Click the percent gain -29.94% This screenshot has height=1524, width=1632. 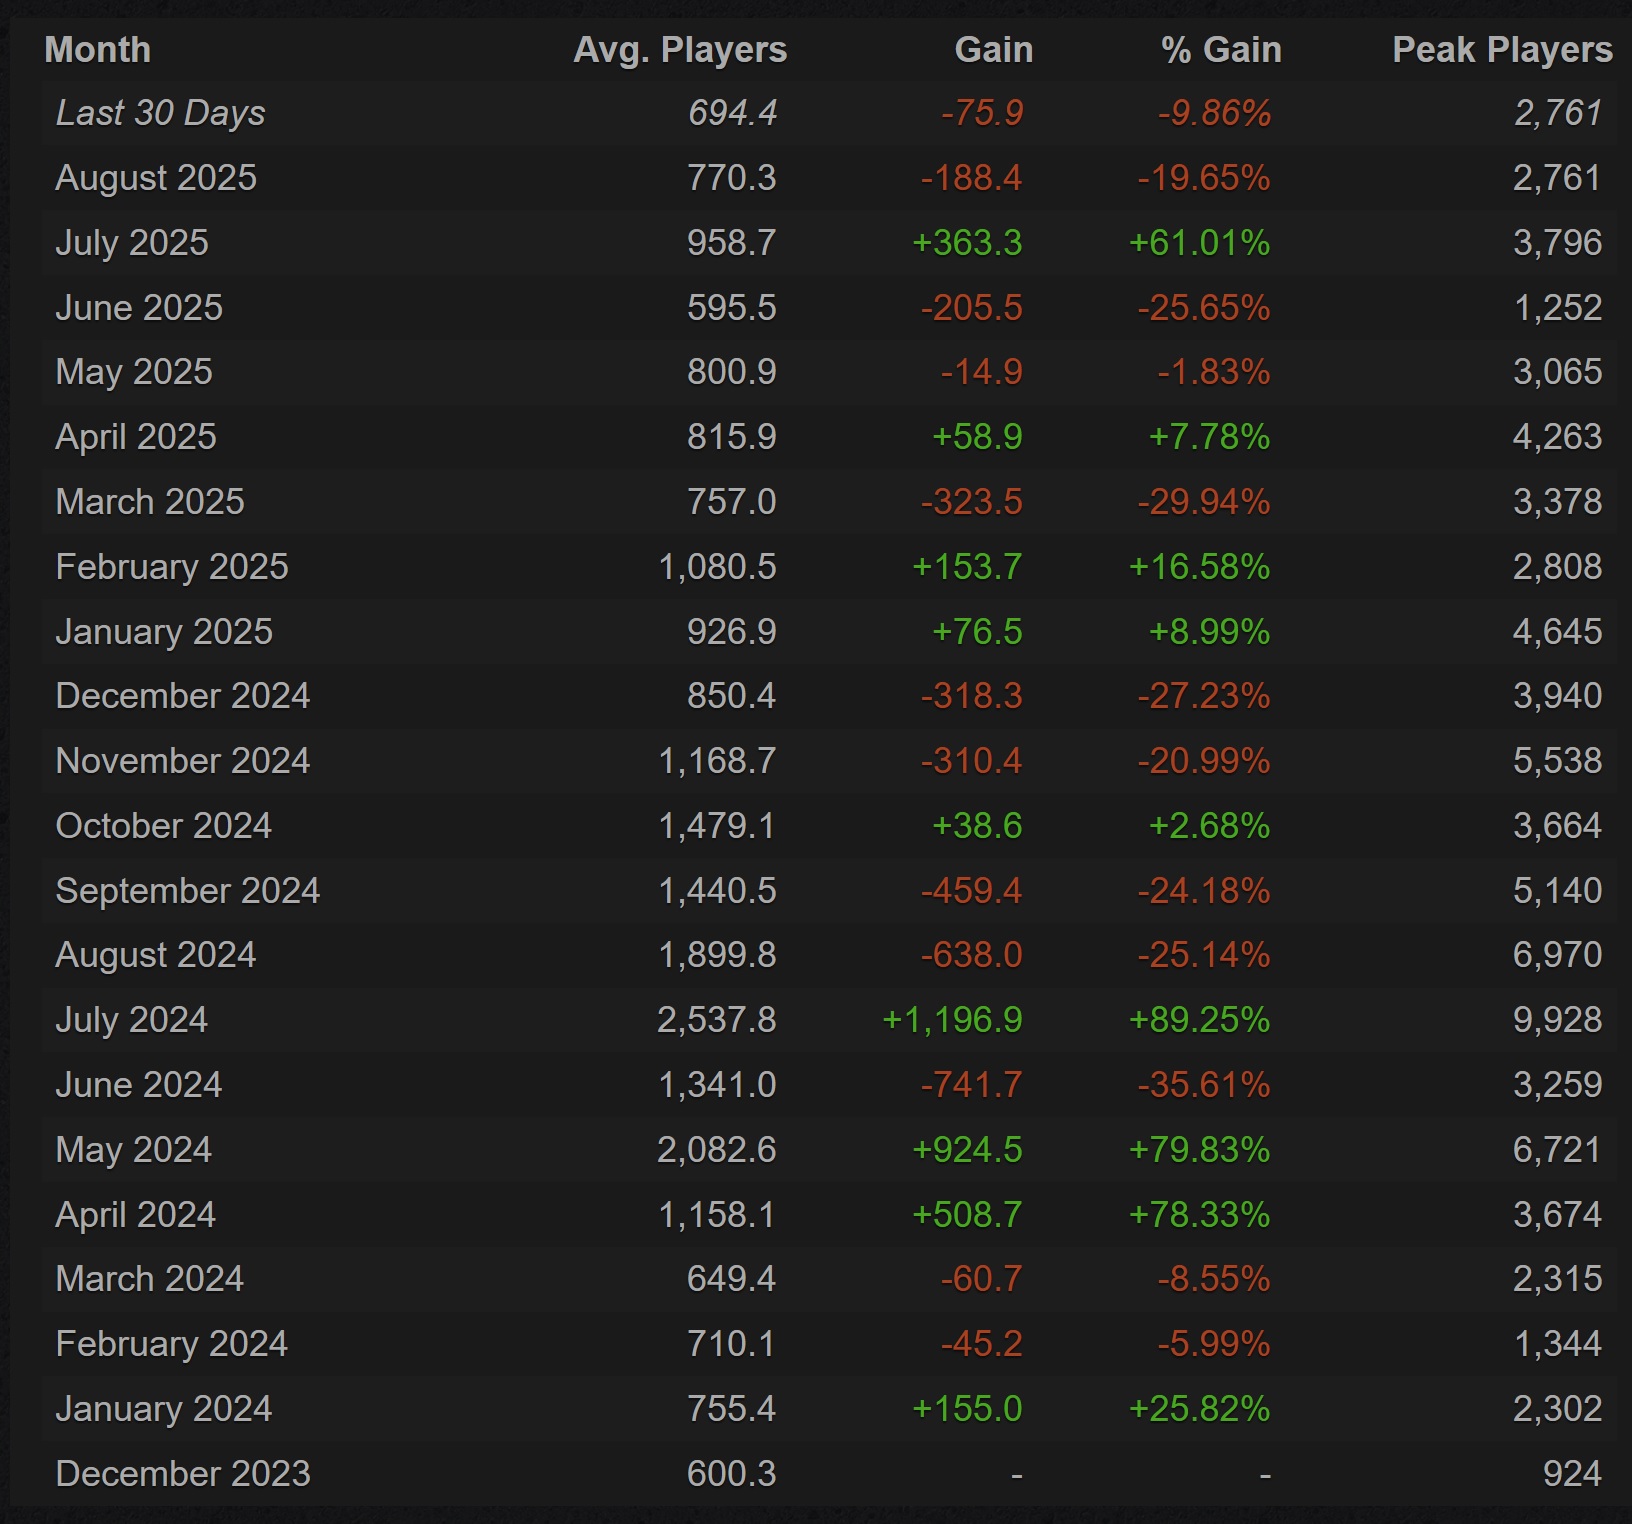(x=1204, y=502)
